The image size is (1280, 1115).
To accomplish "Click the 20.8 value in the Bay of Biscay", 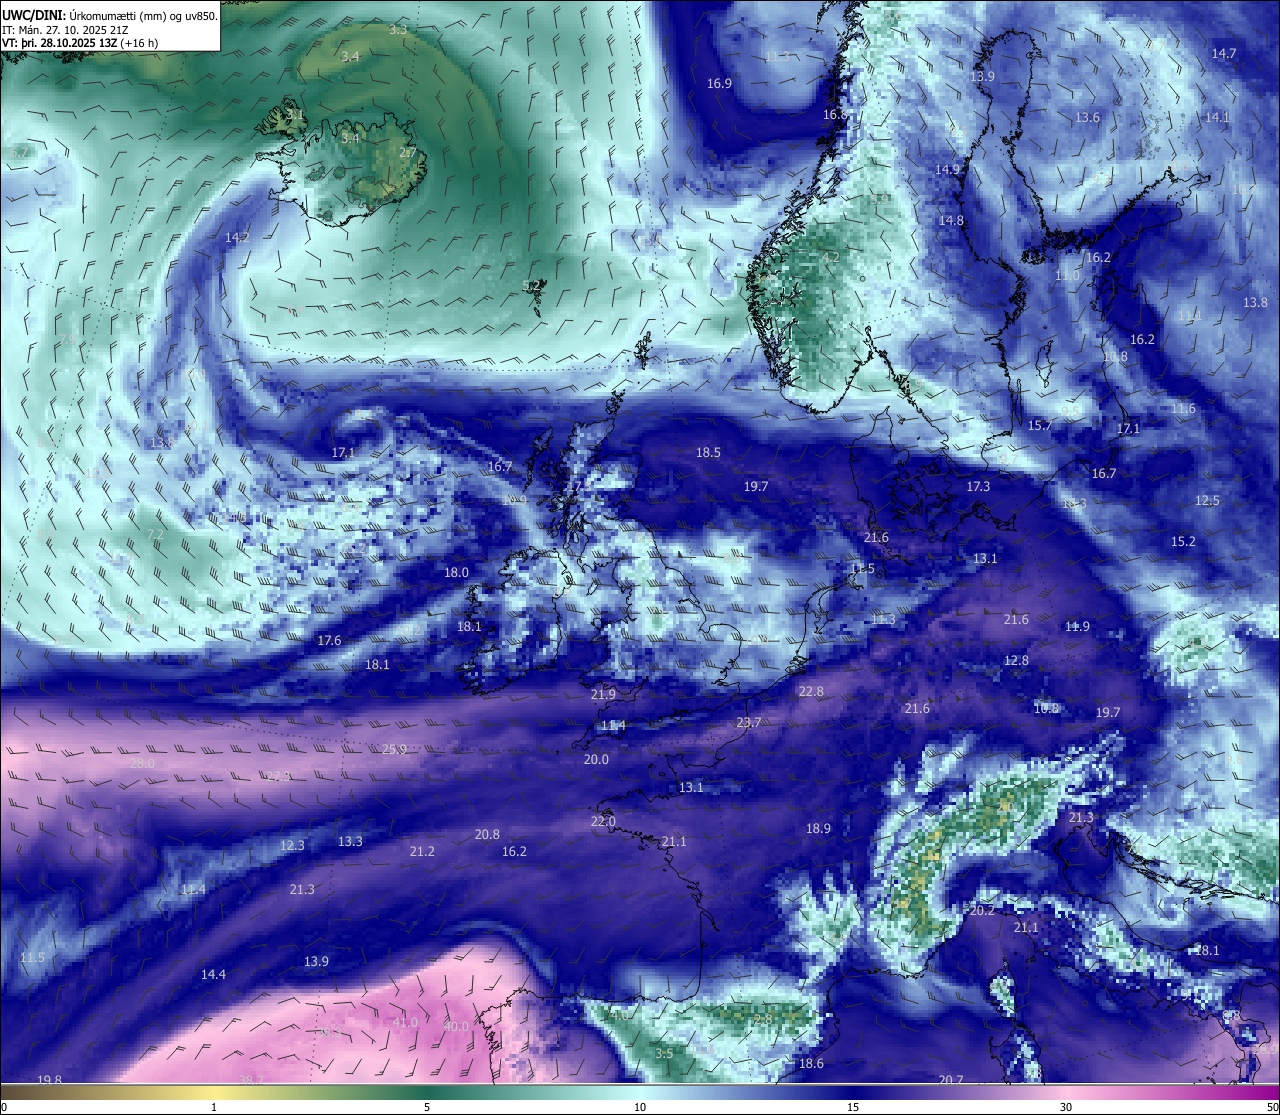I will 487,835.
